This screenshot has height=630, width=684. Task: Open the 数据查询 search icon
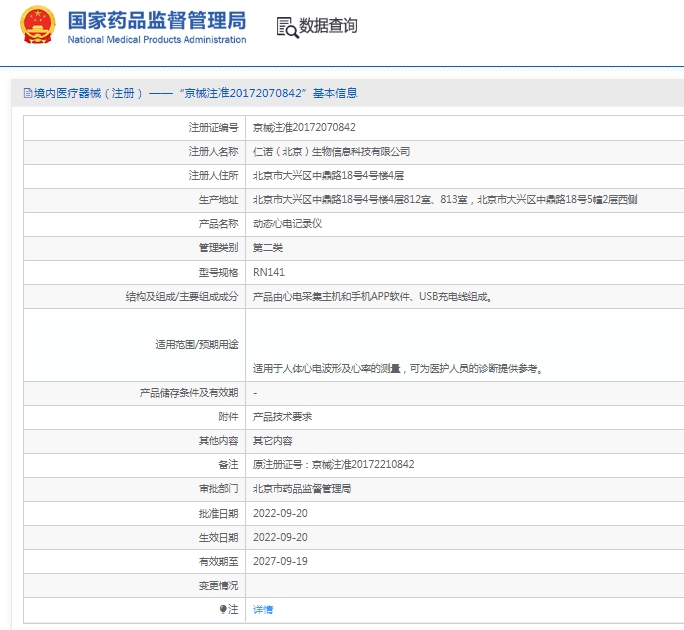287,27
